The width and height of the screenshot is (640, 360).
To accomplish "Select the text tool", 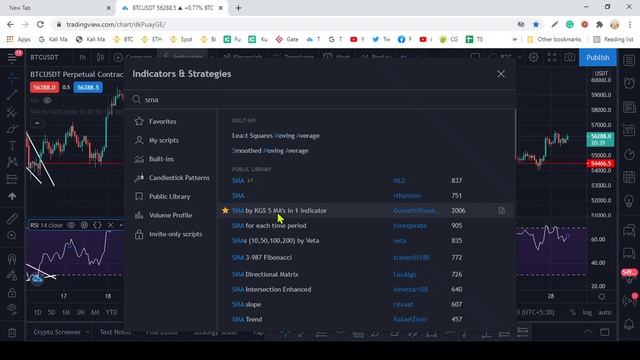I will coord(12,145).
